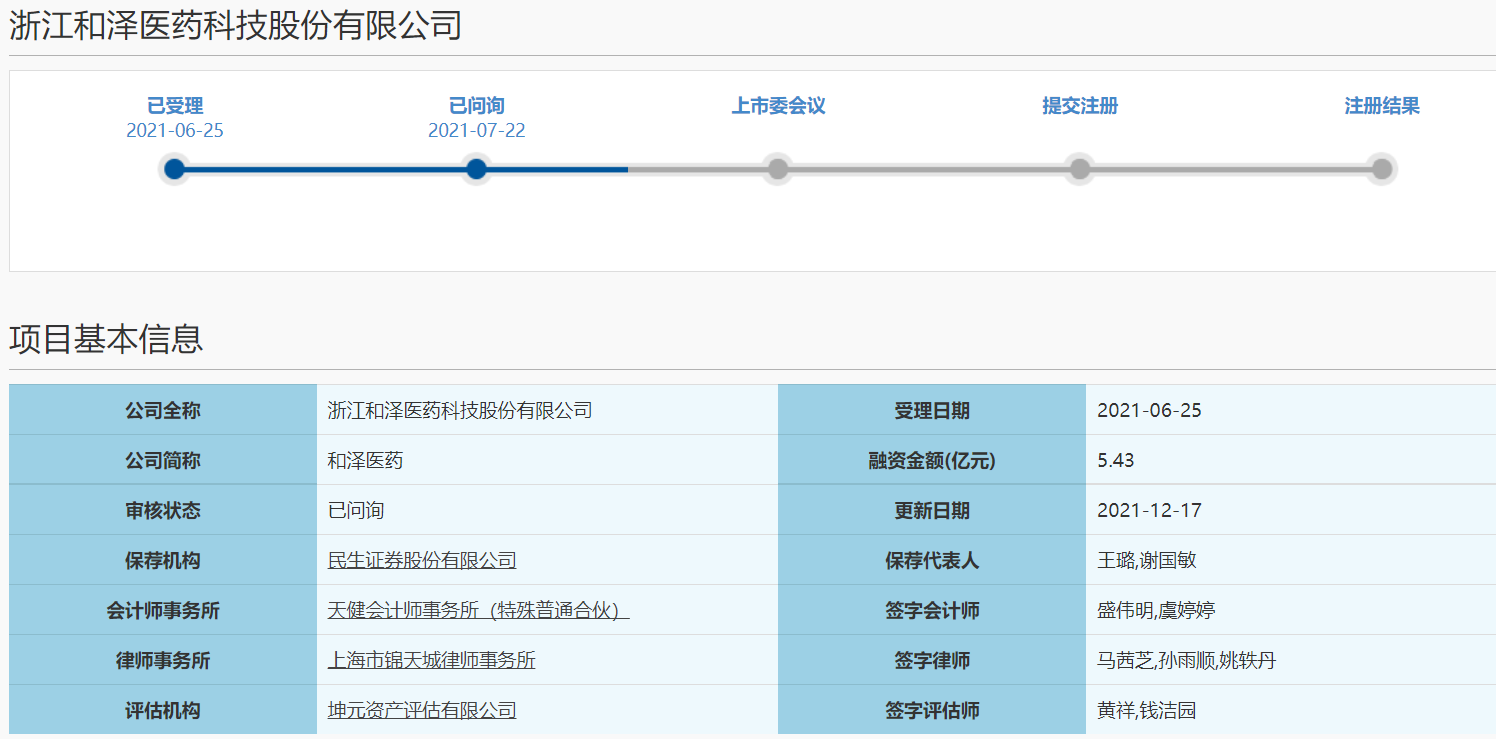Click the 律师事务所 header cell
The width and height of the screenshot is (1496, 739).
click(163, 660)
